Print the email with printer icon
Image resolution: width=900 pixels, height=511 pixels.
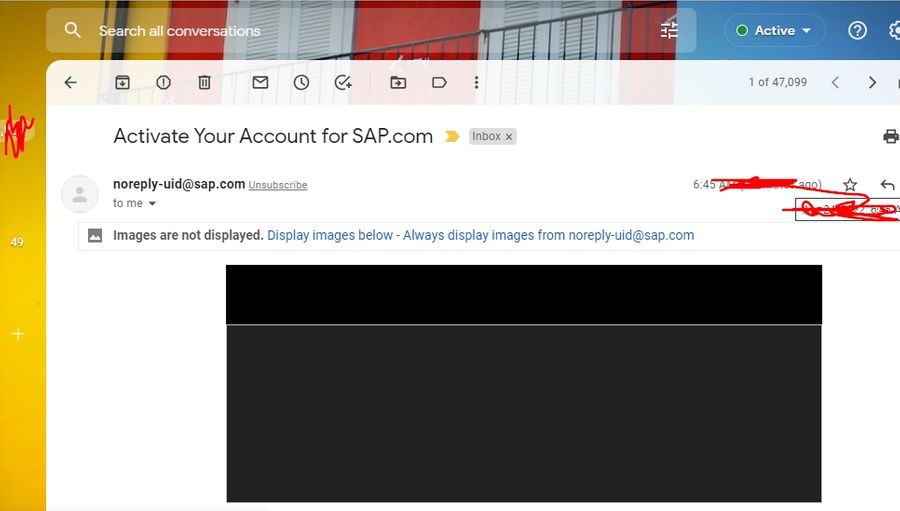(x=891, y=137)
